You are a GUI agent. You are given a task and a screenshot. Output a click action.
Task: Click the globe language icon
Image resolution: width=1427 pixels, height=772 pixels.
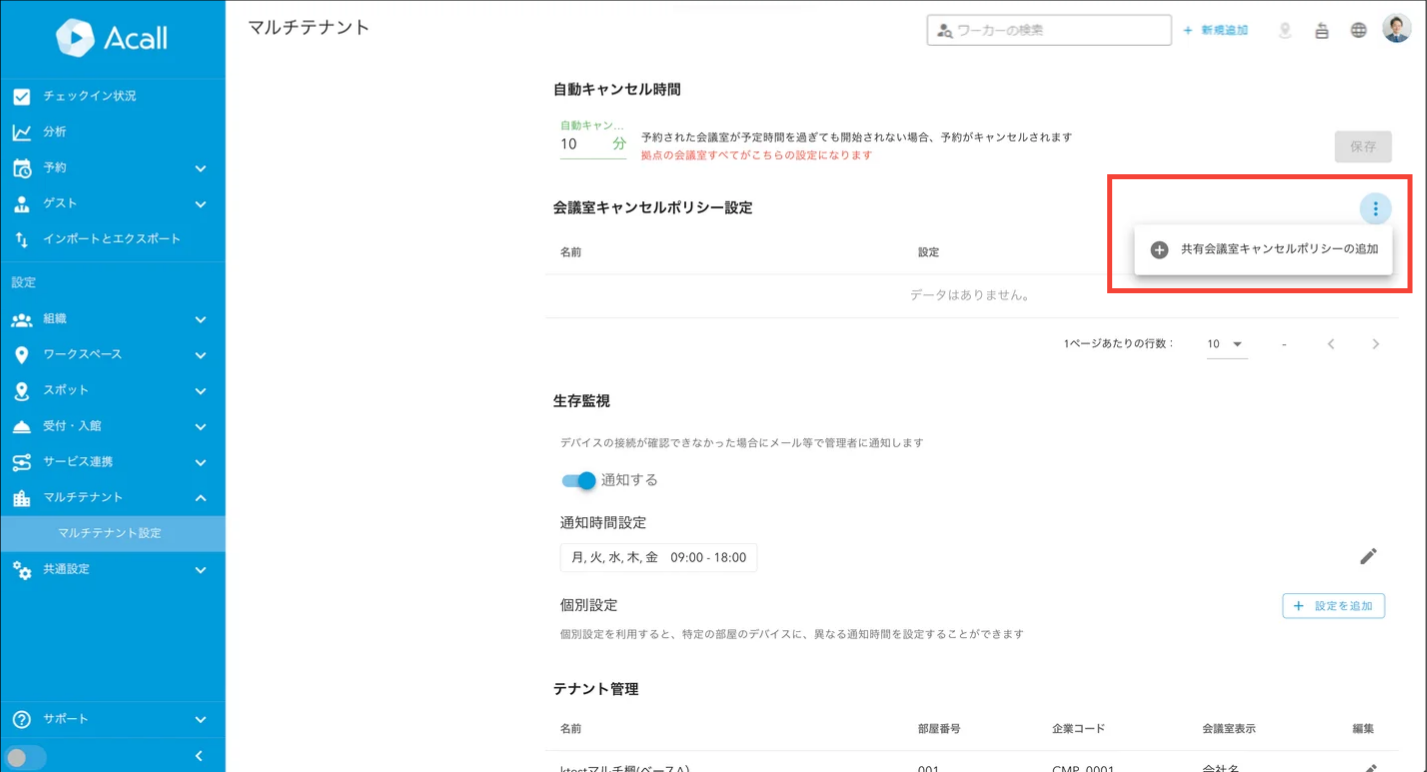coord(1358,30)
